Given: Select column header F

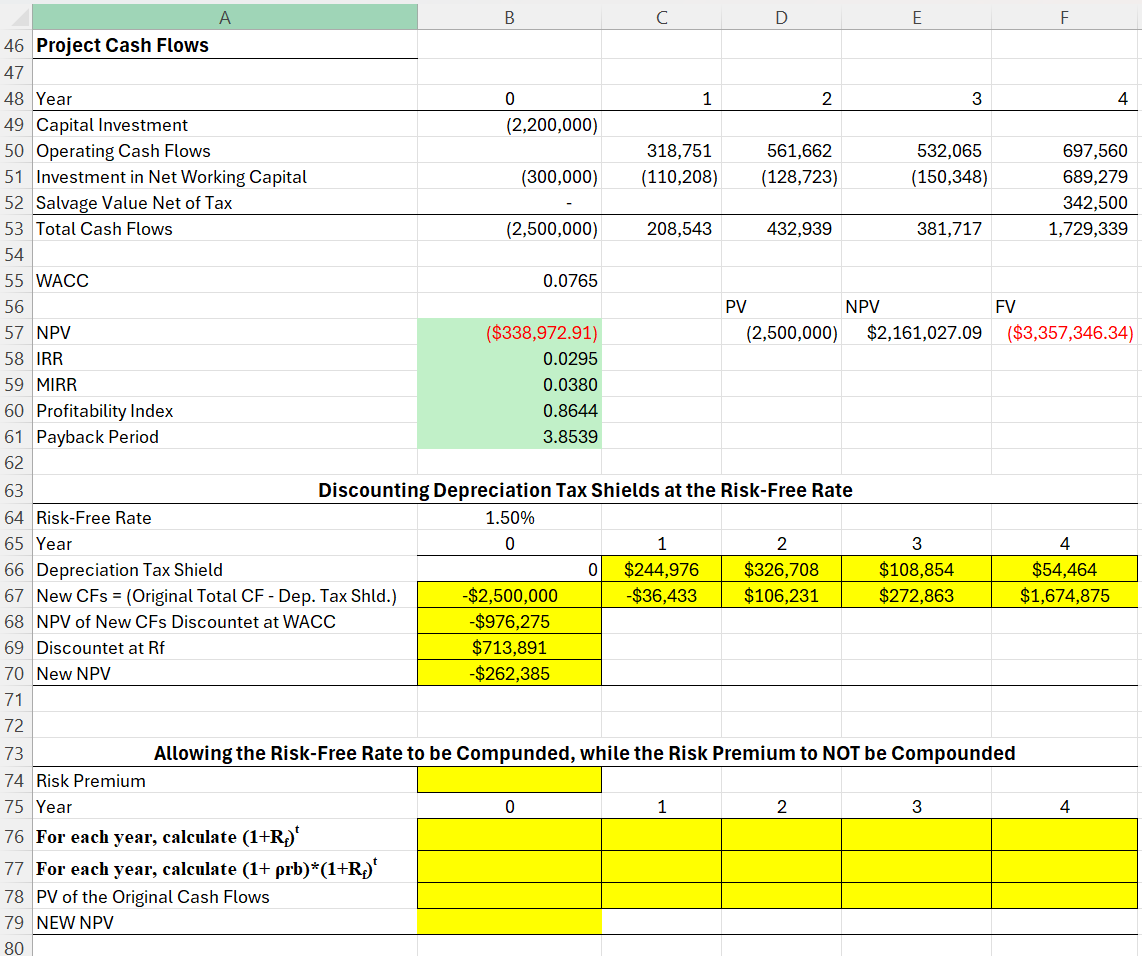Looking at the screenshot, I should [1063, 16].
